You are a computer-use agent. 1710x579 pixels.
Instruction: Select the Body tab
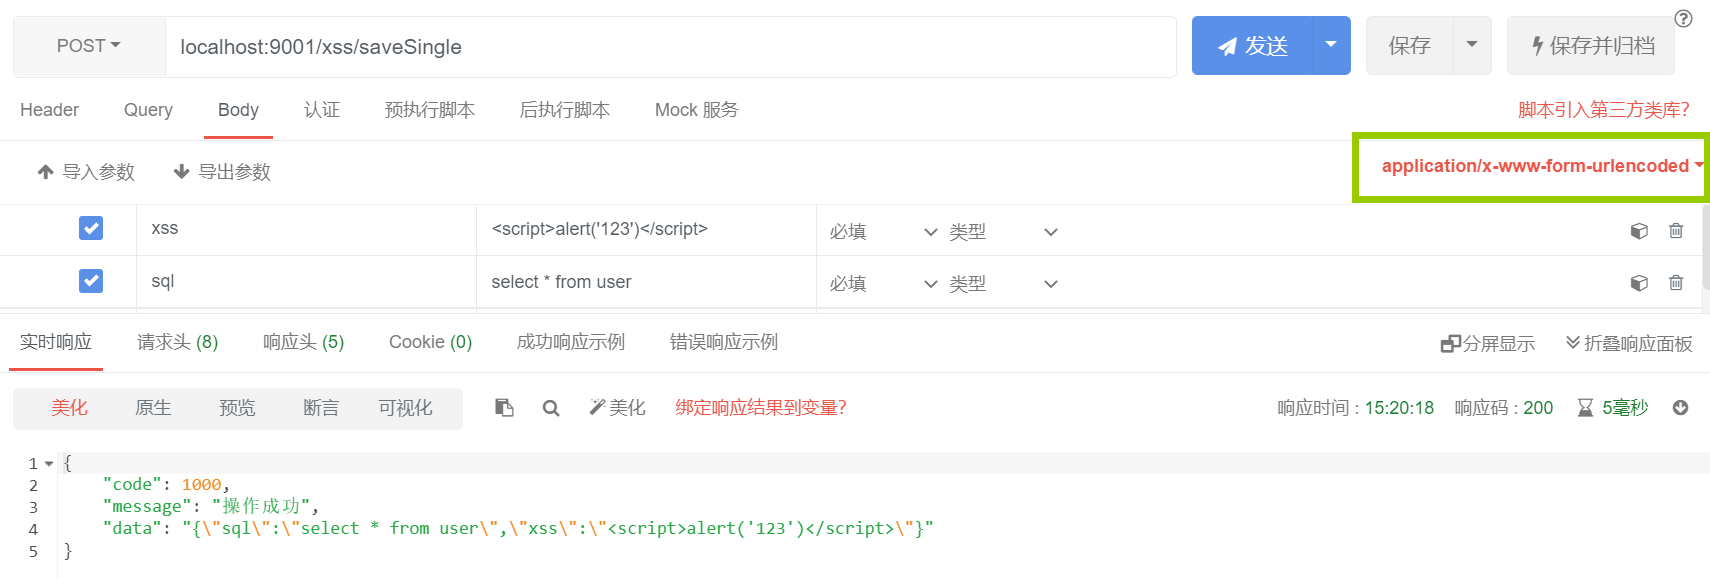[238, 110]
